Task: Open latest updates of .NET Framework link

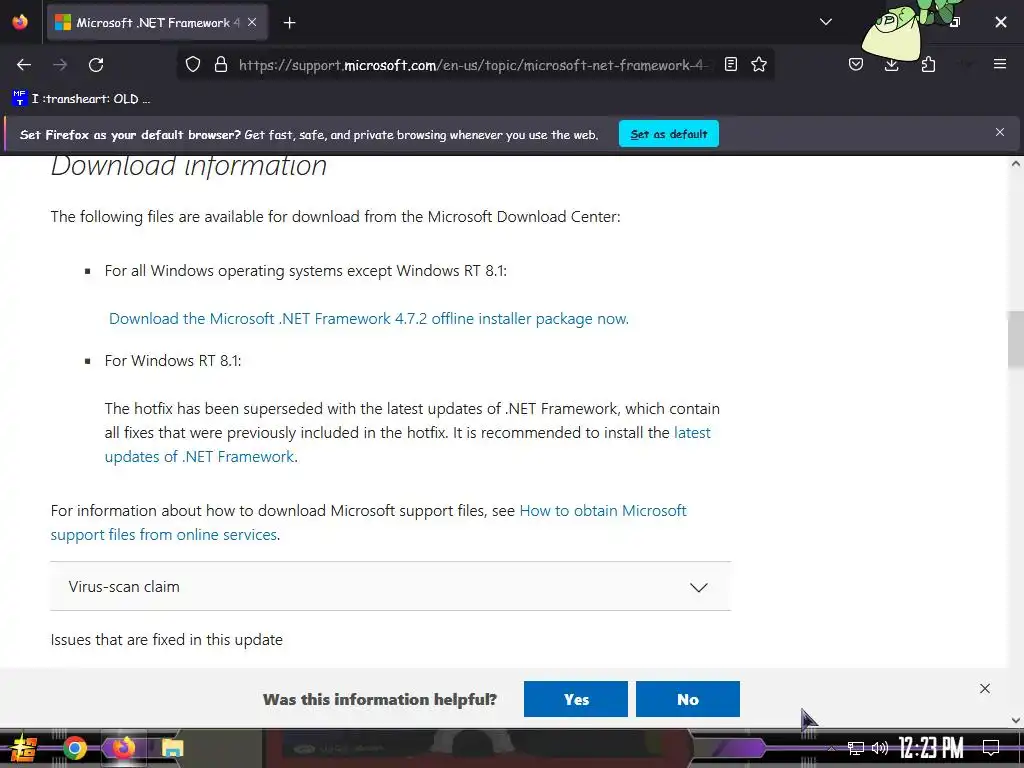Action: tap(408, 445)
